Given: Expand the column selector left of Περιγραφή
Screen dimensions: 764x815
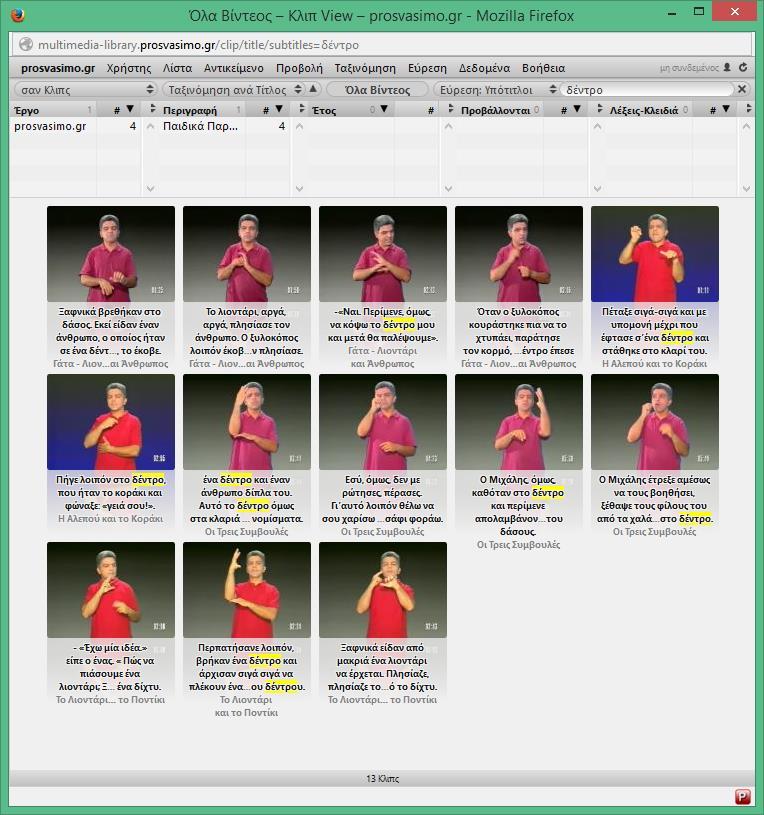Looking at the screenshot, I should [x=152, y=109].
